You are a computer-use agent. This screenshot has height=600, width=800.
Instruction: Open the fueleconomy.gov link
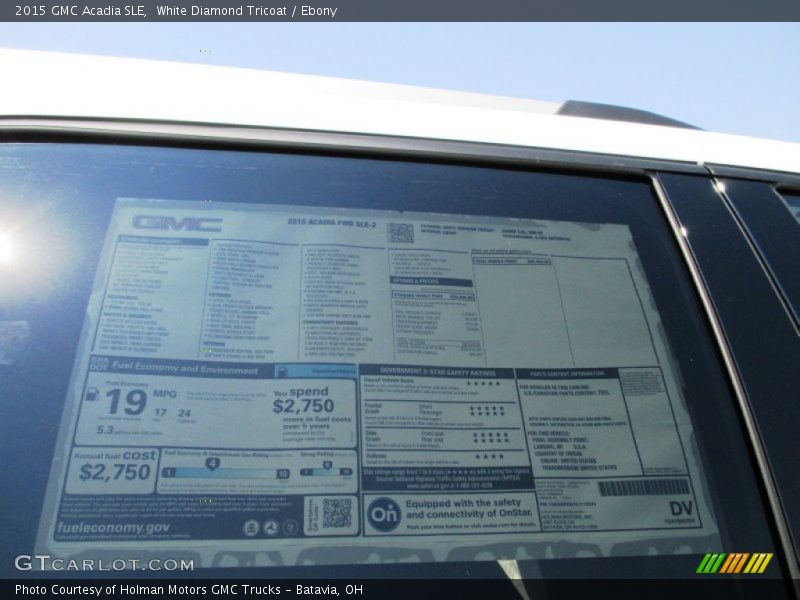[x=113, y=527]
